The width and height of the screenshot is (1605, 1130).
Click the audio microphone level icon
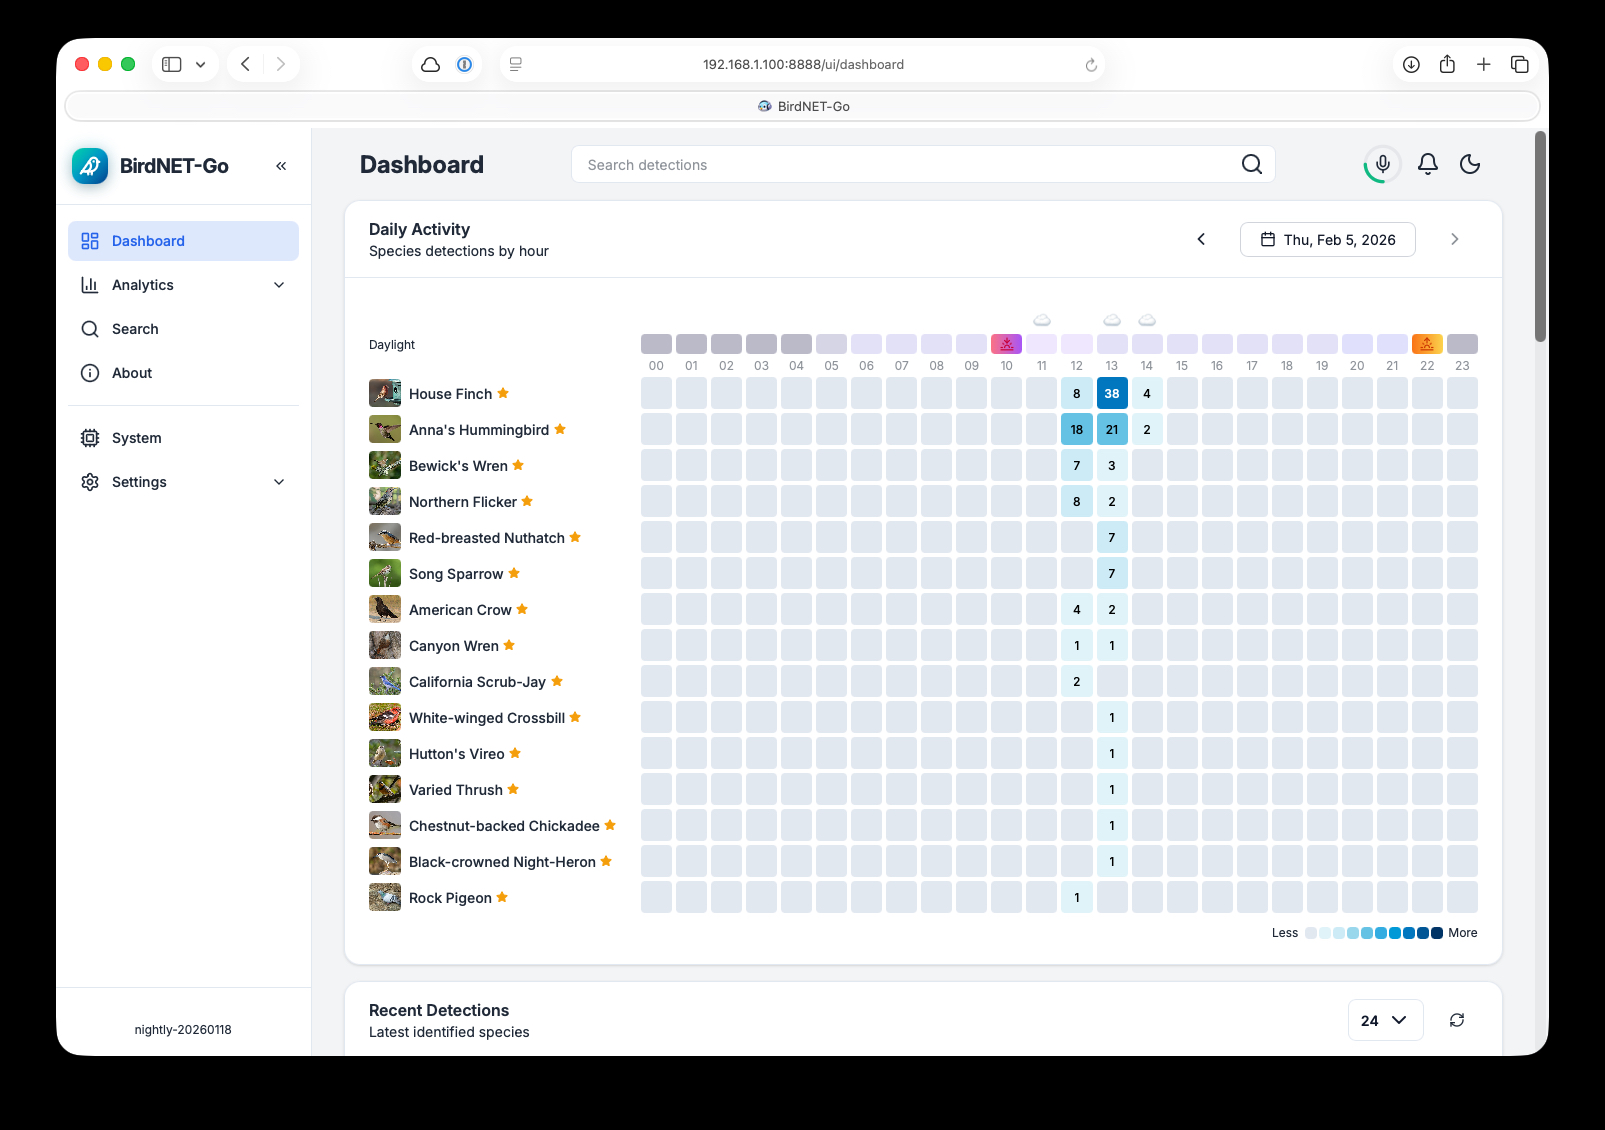1382,164
